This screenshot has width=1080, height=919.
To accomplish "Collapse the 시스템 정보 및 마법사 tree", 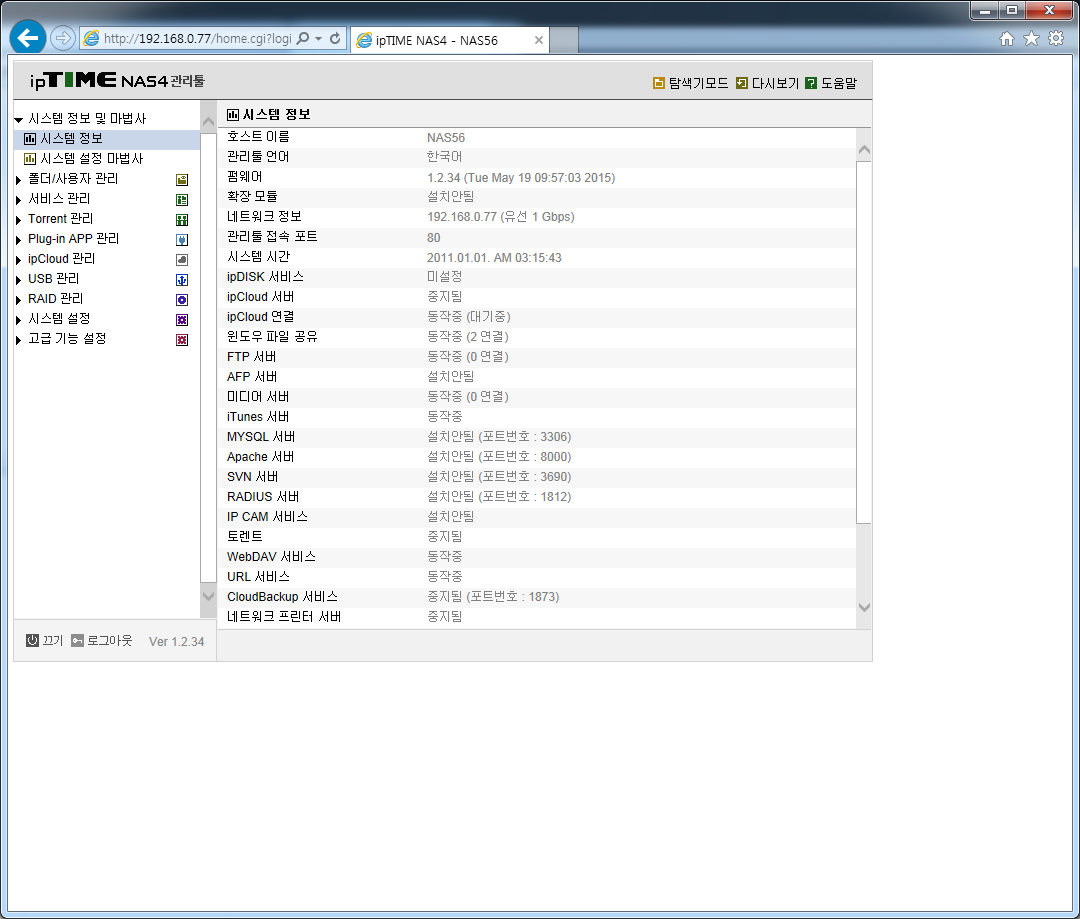I will coord(19,120).
